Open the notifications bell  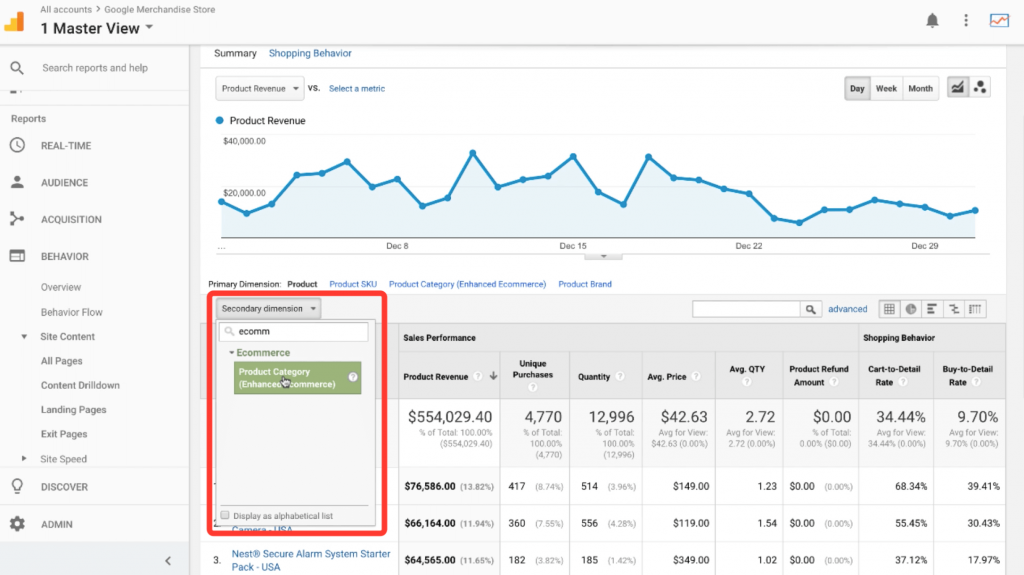coord(932,21)
